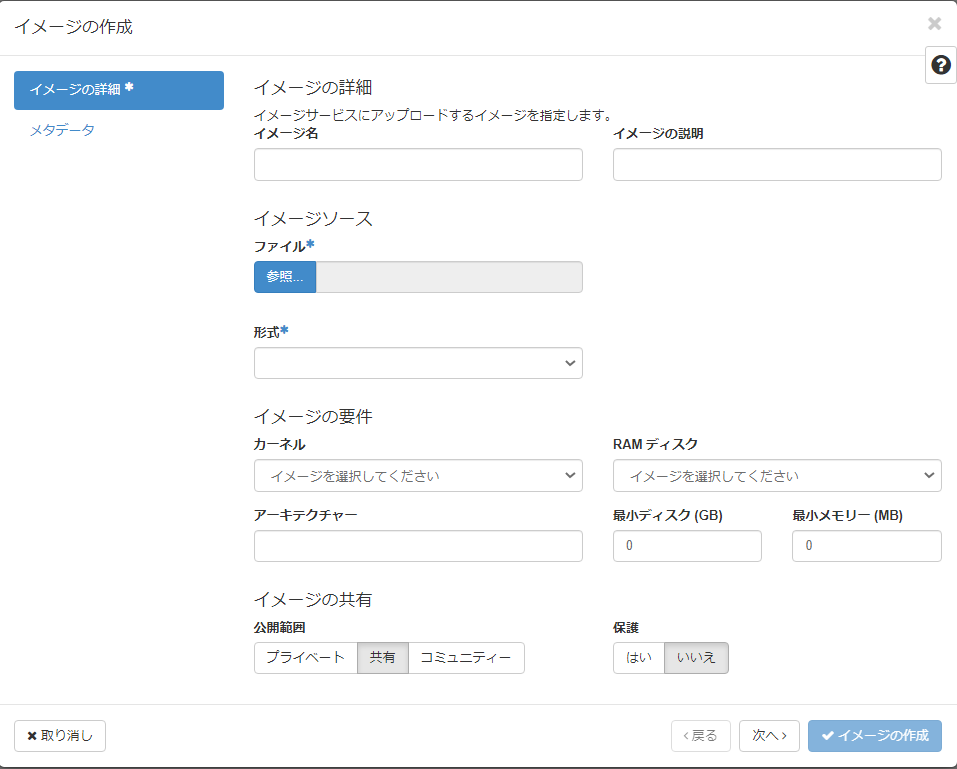Open the 形式 format dropdown

point(418,363)
